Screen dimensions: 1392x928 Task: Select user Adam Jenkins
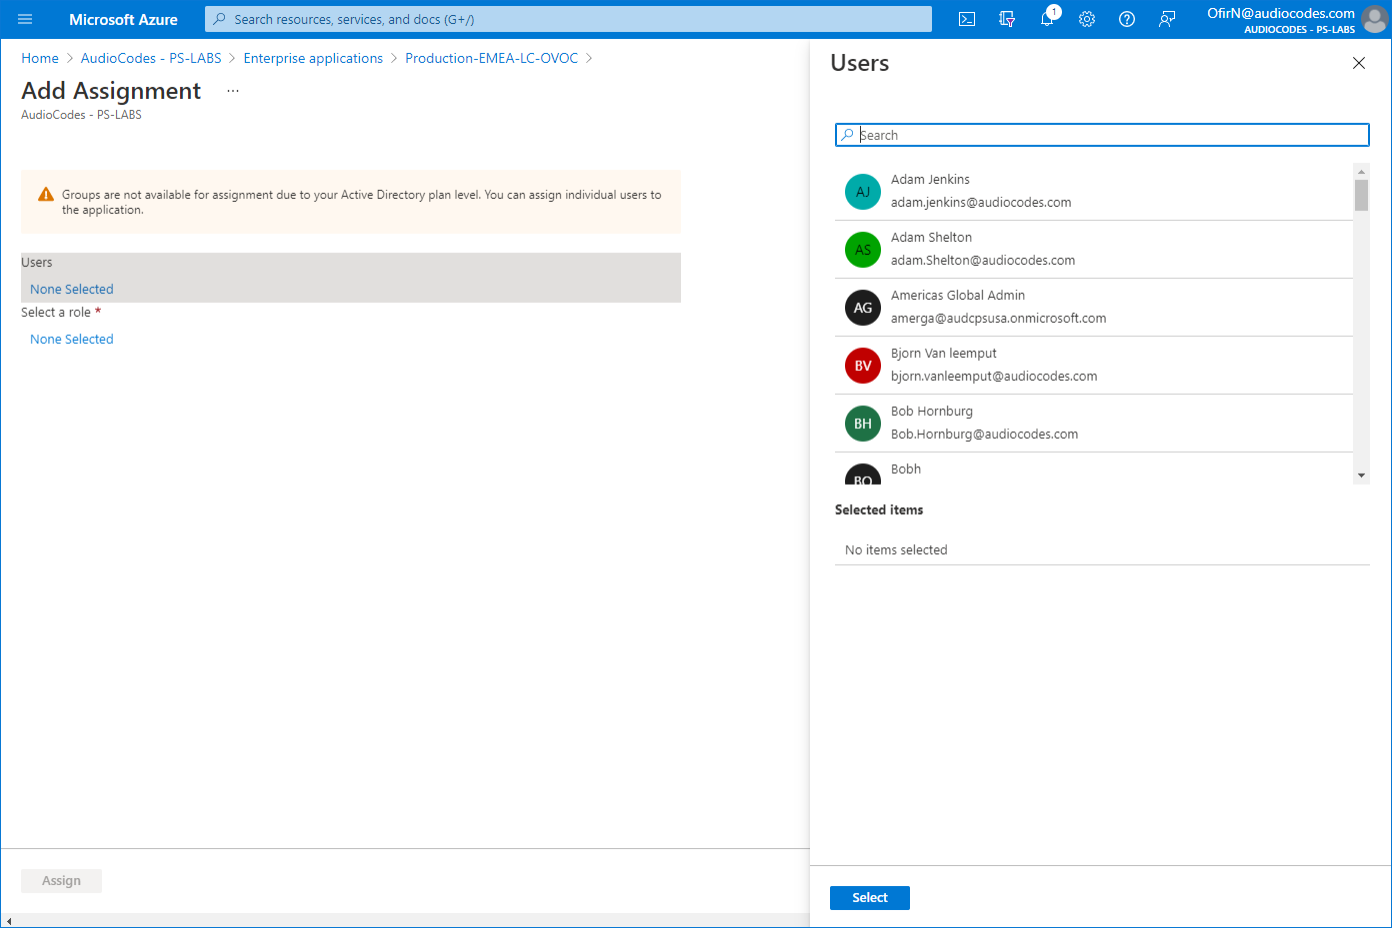click(1094, 191)
